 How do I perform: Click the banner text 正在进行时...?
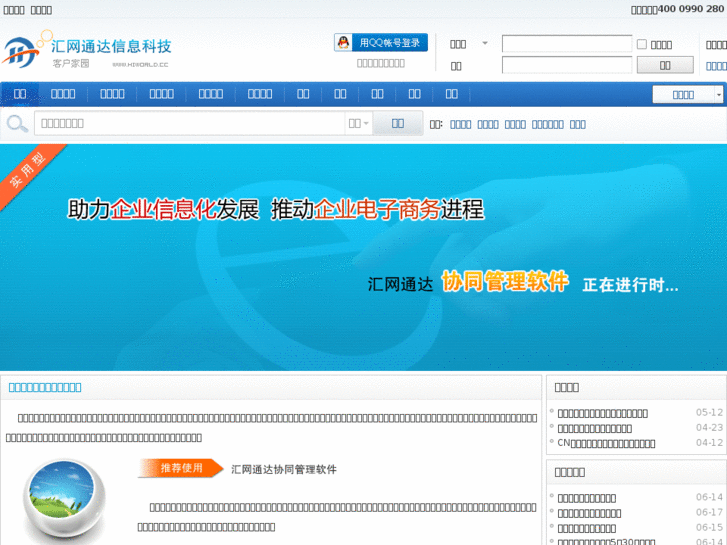tap(631, 285)
